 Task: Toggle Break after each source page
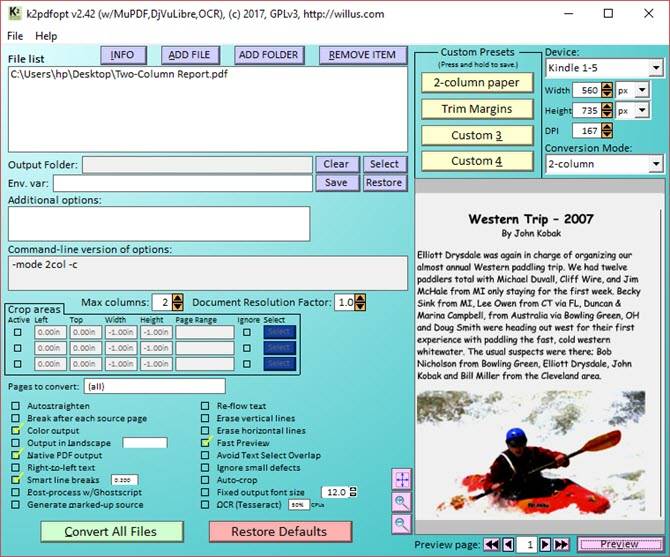click(x=16, y=418)
